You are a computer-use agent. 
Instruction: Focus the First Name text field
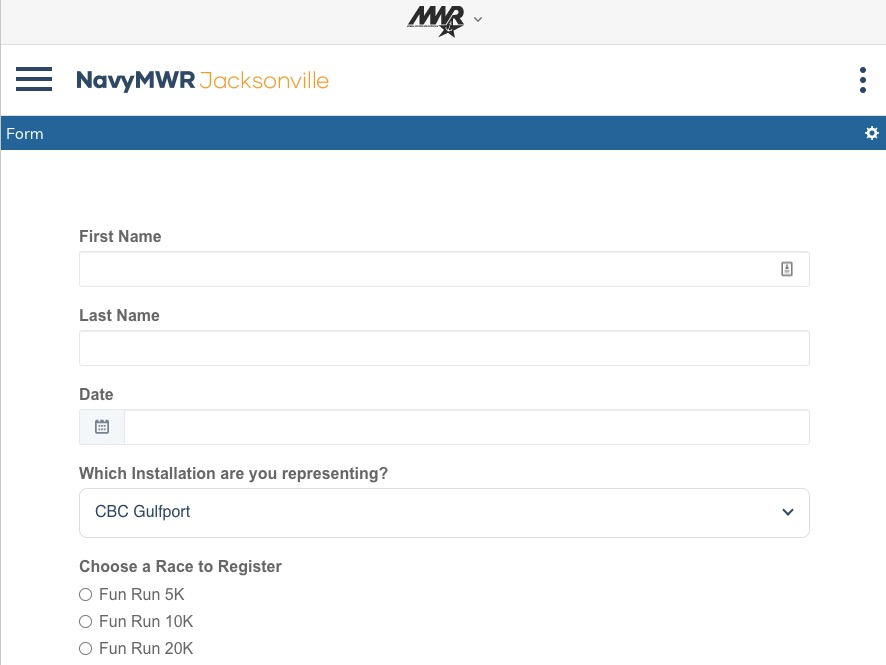pyautogui.click(x=425, y=269)
